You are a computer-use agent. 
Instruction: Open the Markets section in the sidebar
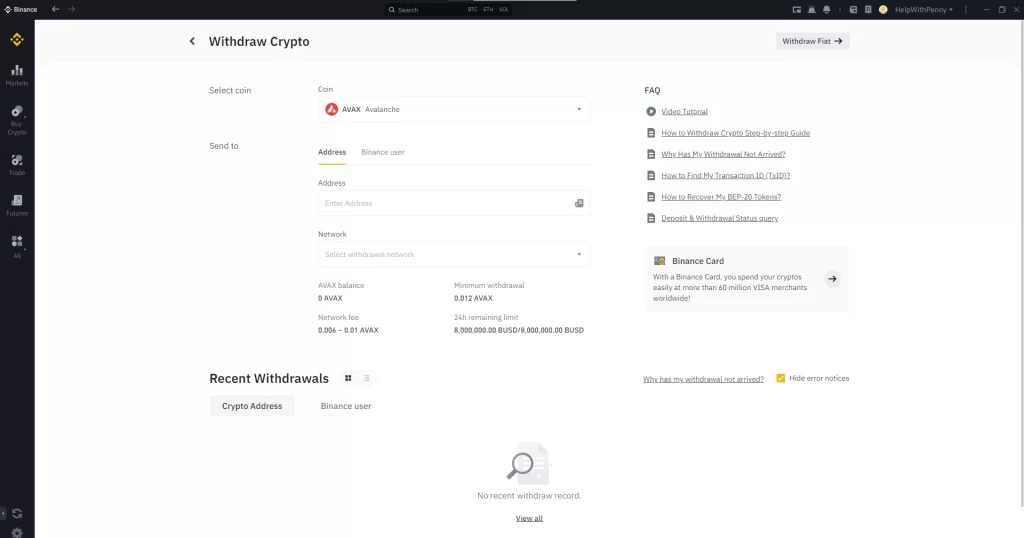[17, 75]
